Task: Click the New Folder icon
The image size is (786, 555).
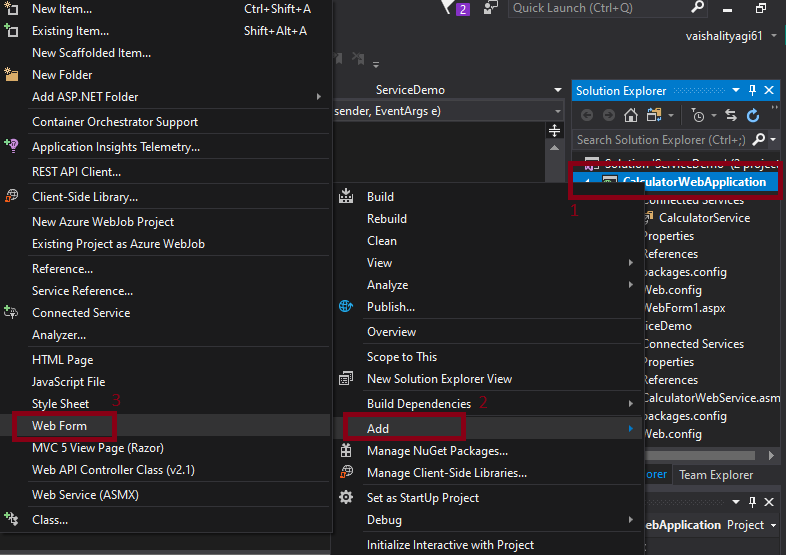Action: tap(11, 75)
